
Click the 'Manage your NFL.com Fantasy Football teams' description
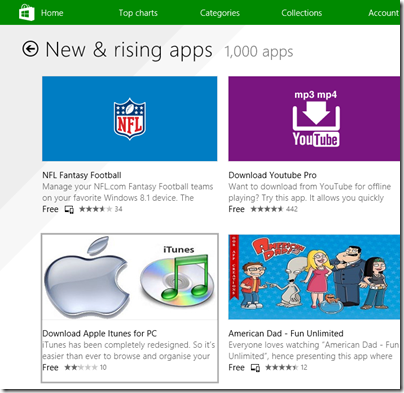click(x=128, y=192)
